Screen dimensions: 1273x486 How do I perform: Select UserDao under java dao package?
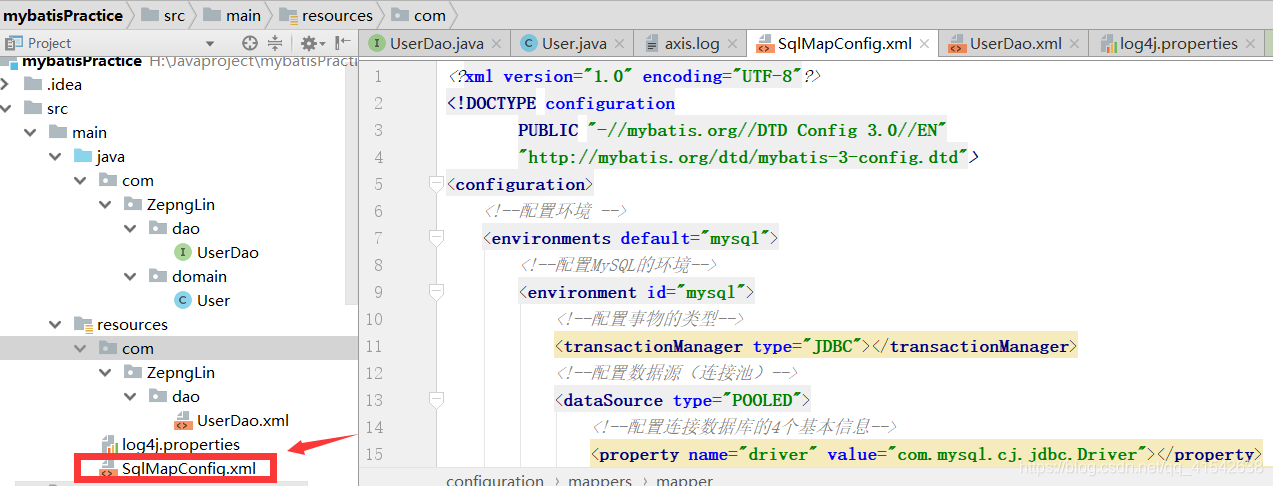(228, 252)
